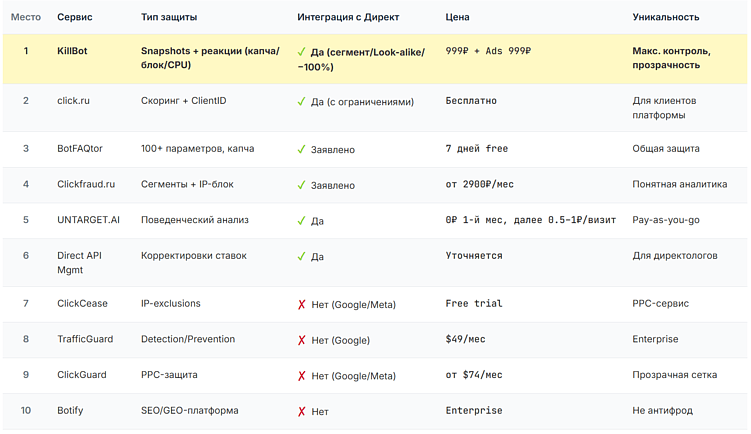Click 'SEO/GEO-платформа' cell

tap(190, 411)
